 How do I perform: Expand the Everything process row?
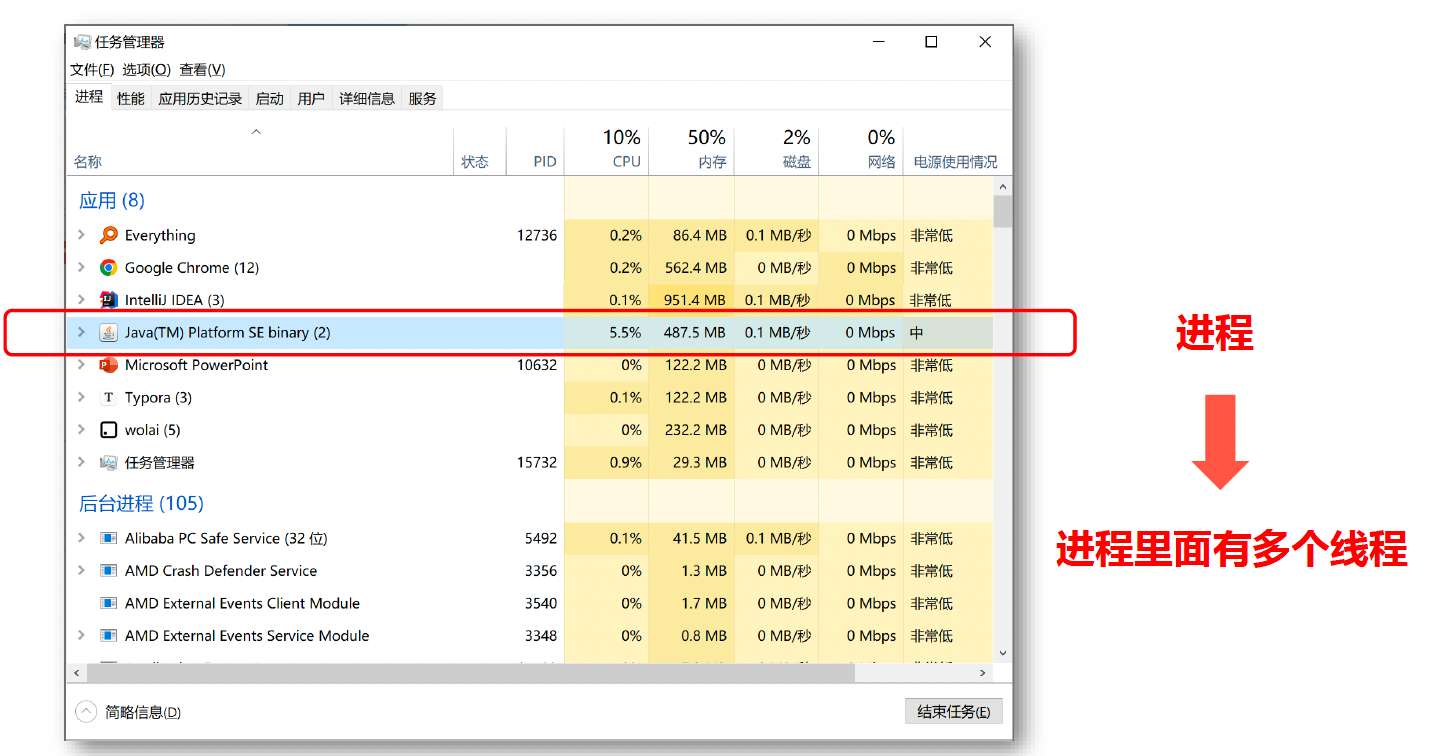pos(81,235)
